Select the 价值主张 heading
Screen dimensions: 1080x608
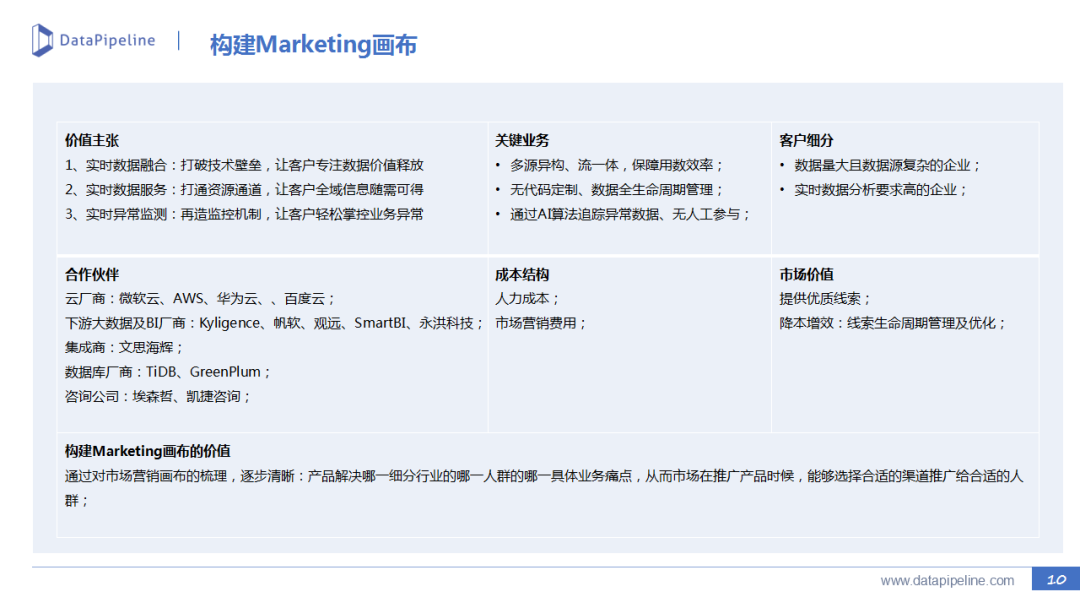92,141
